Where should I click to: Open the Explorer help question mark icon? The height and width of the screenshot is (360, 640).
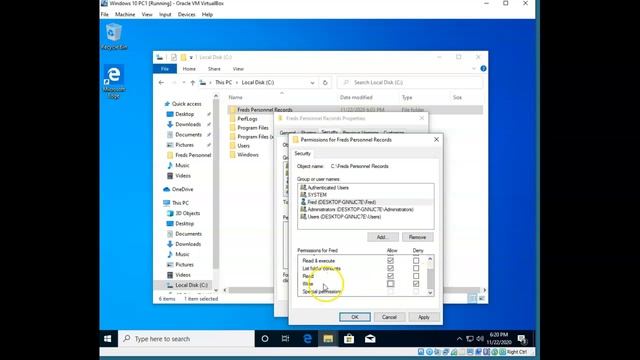click(x=483, y=69)
